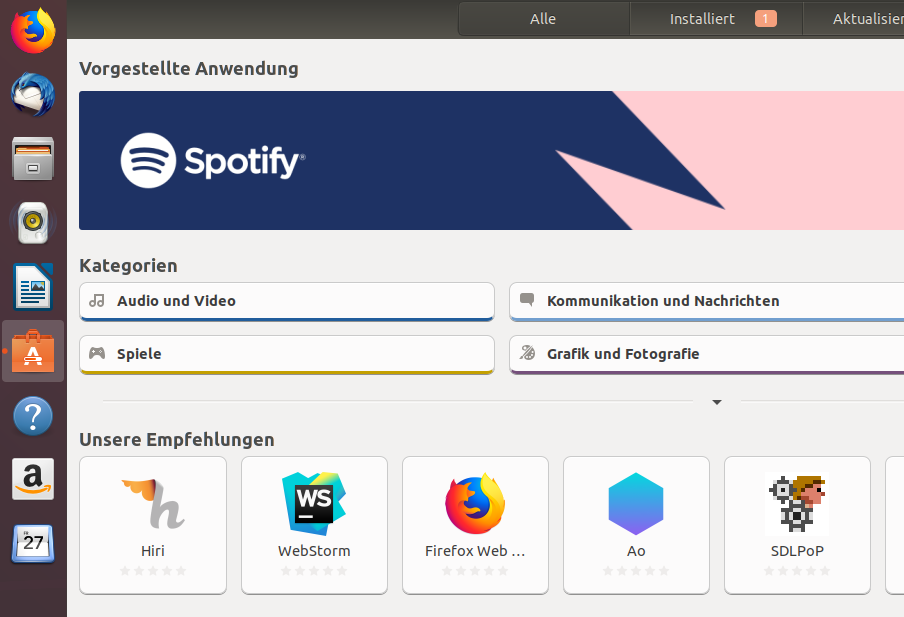The width and height of the screenshot is (904, 617).
Task: Open Kommunikation und Nachrichten category
Action: pos(706,301)
